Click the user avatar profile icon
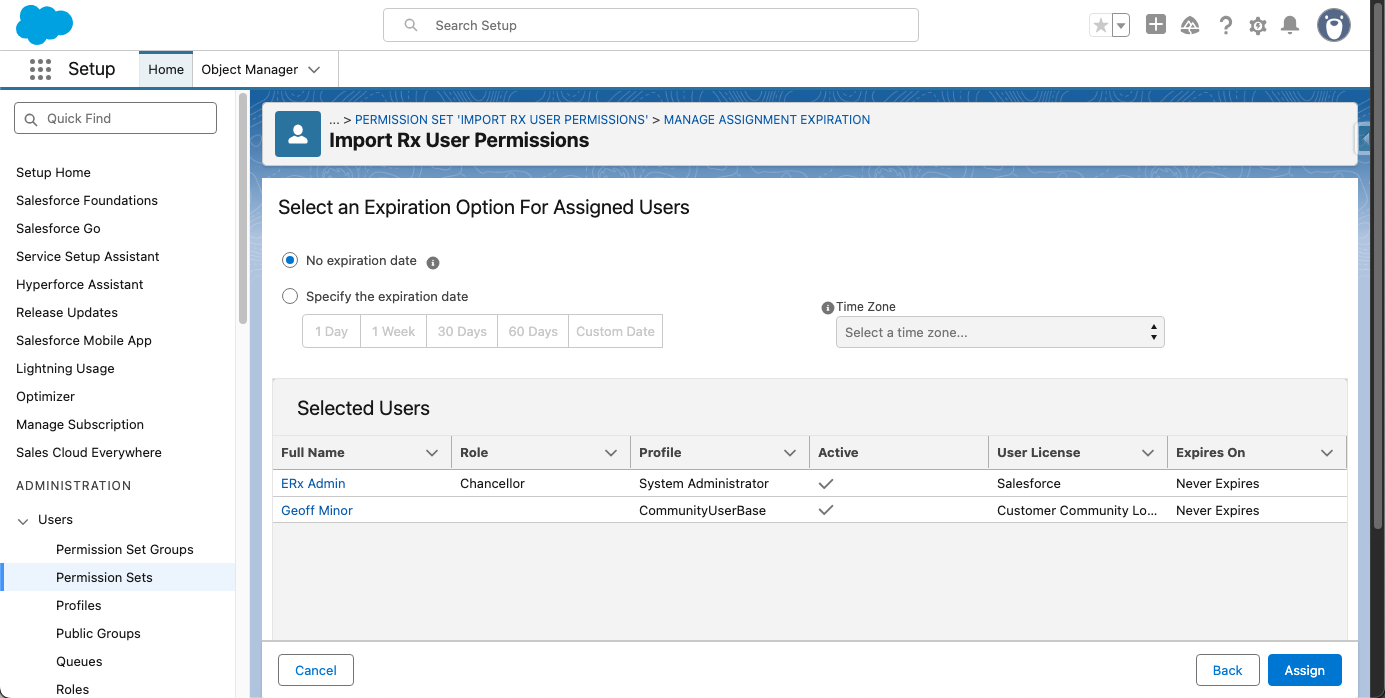This screenshot has width=1385, height=698. point(1333,25)
